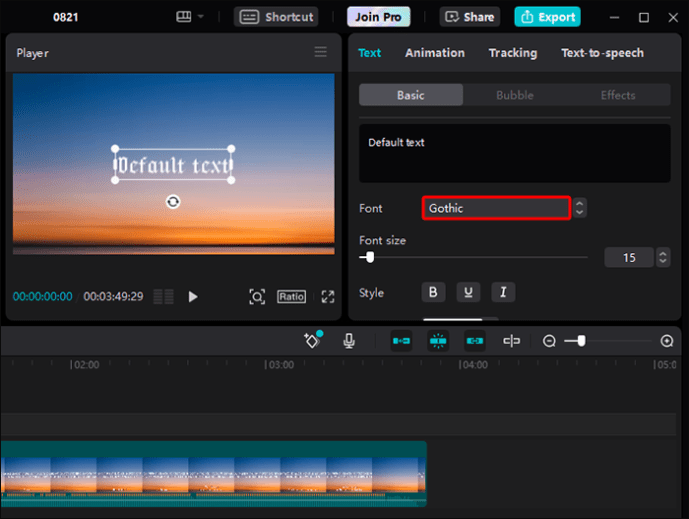Image resolution: width=689 pixels, height=519 pixels.
Task: Zoom out the timeline
Action: pyautogui.click(x=549, y=341)
